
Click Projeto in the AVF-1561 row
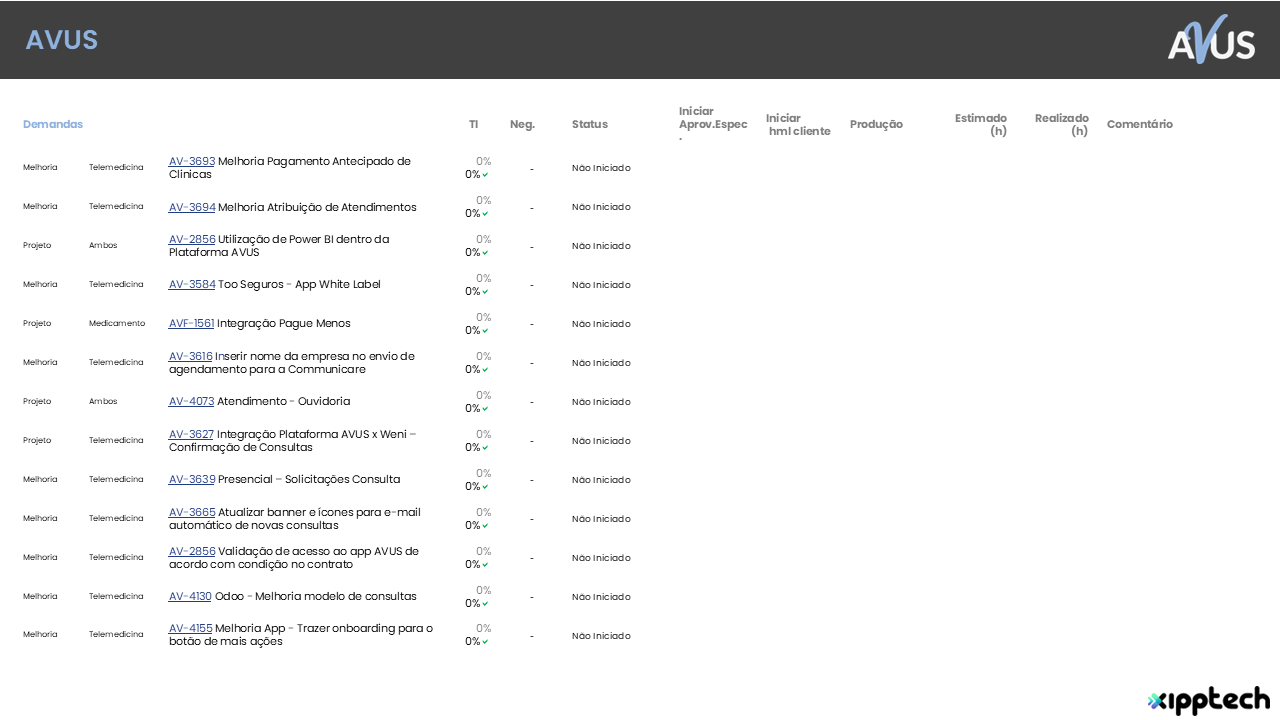(37, 323)
